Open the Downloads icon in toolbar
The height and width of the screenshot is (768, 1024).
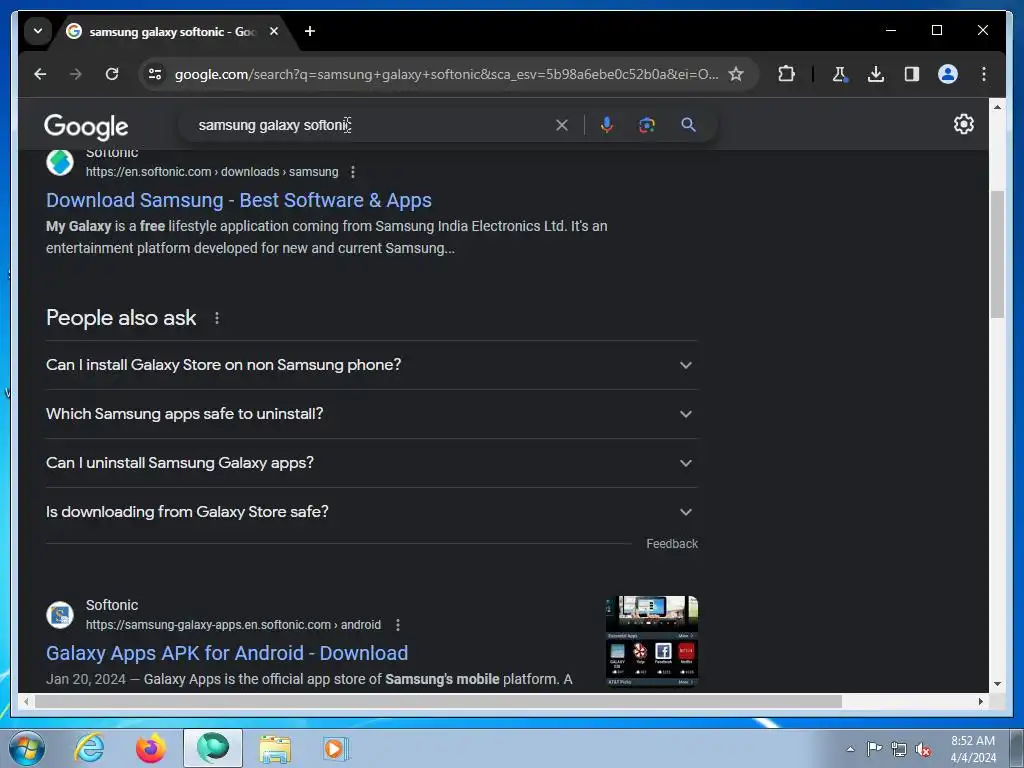pyautogui.click(x=876, y=74)
